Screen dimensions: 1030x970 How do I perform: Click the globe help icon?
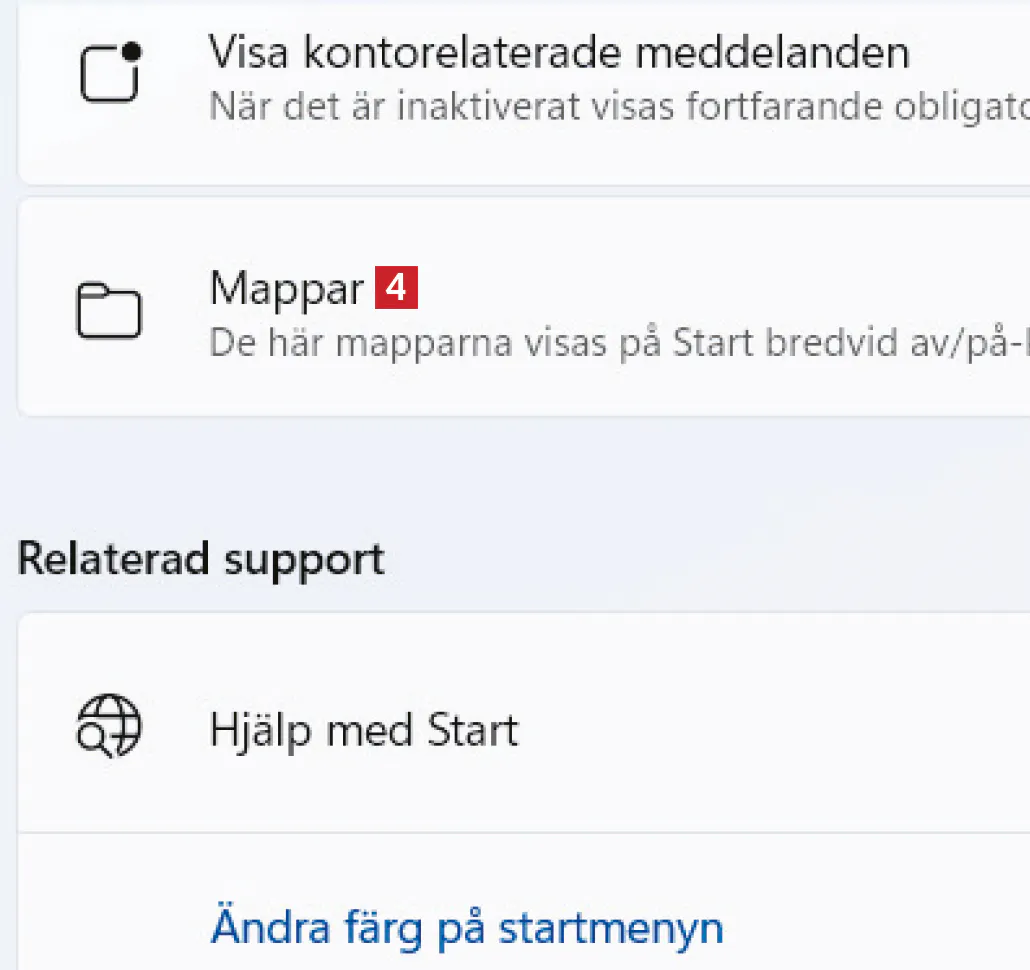click(x=109, y=726)
